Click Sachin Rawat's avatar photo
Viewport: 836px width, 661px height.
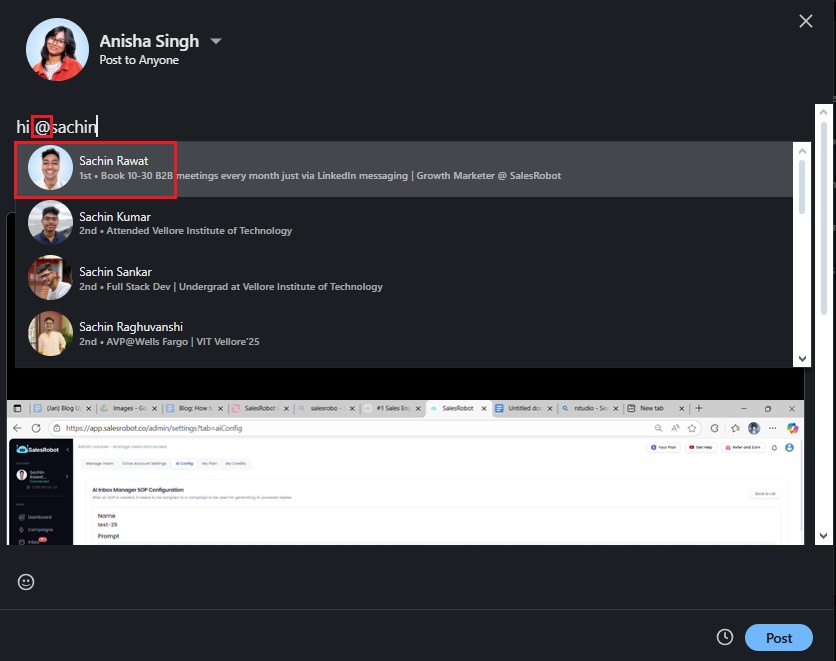click(50, 168)
